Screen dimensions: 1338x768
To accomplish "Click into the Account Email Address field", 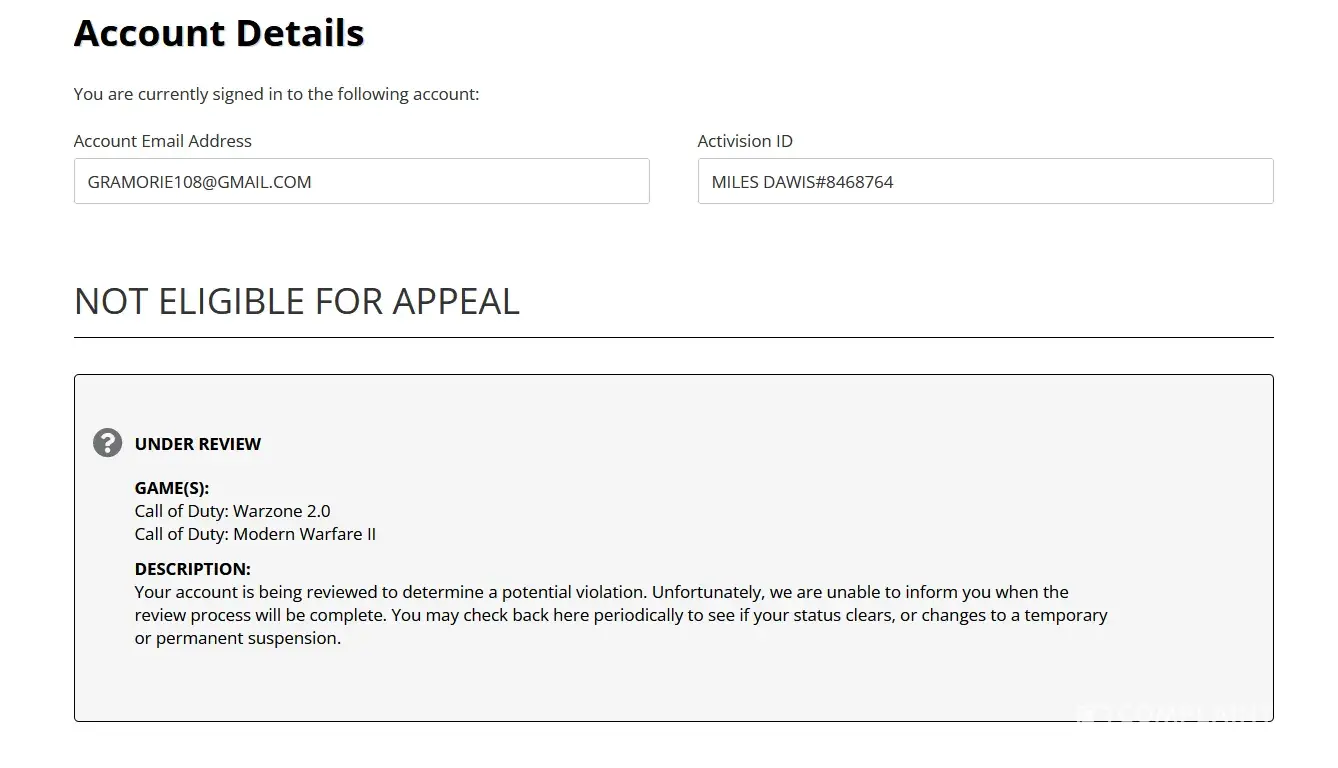I will coord(361,182).
